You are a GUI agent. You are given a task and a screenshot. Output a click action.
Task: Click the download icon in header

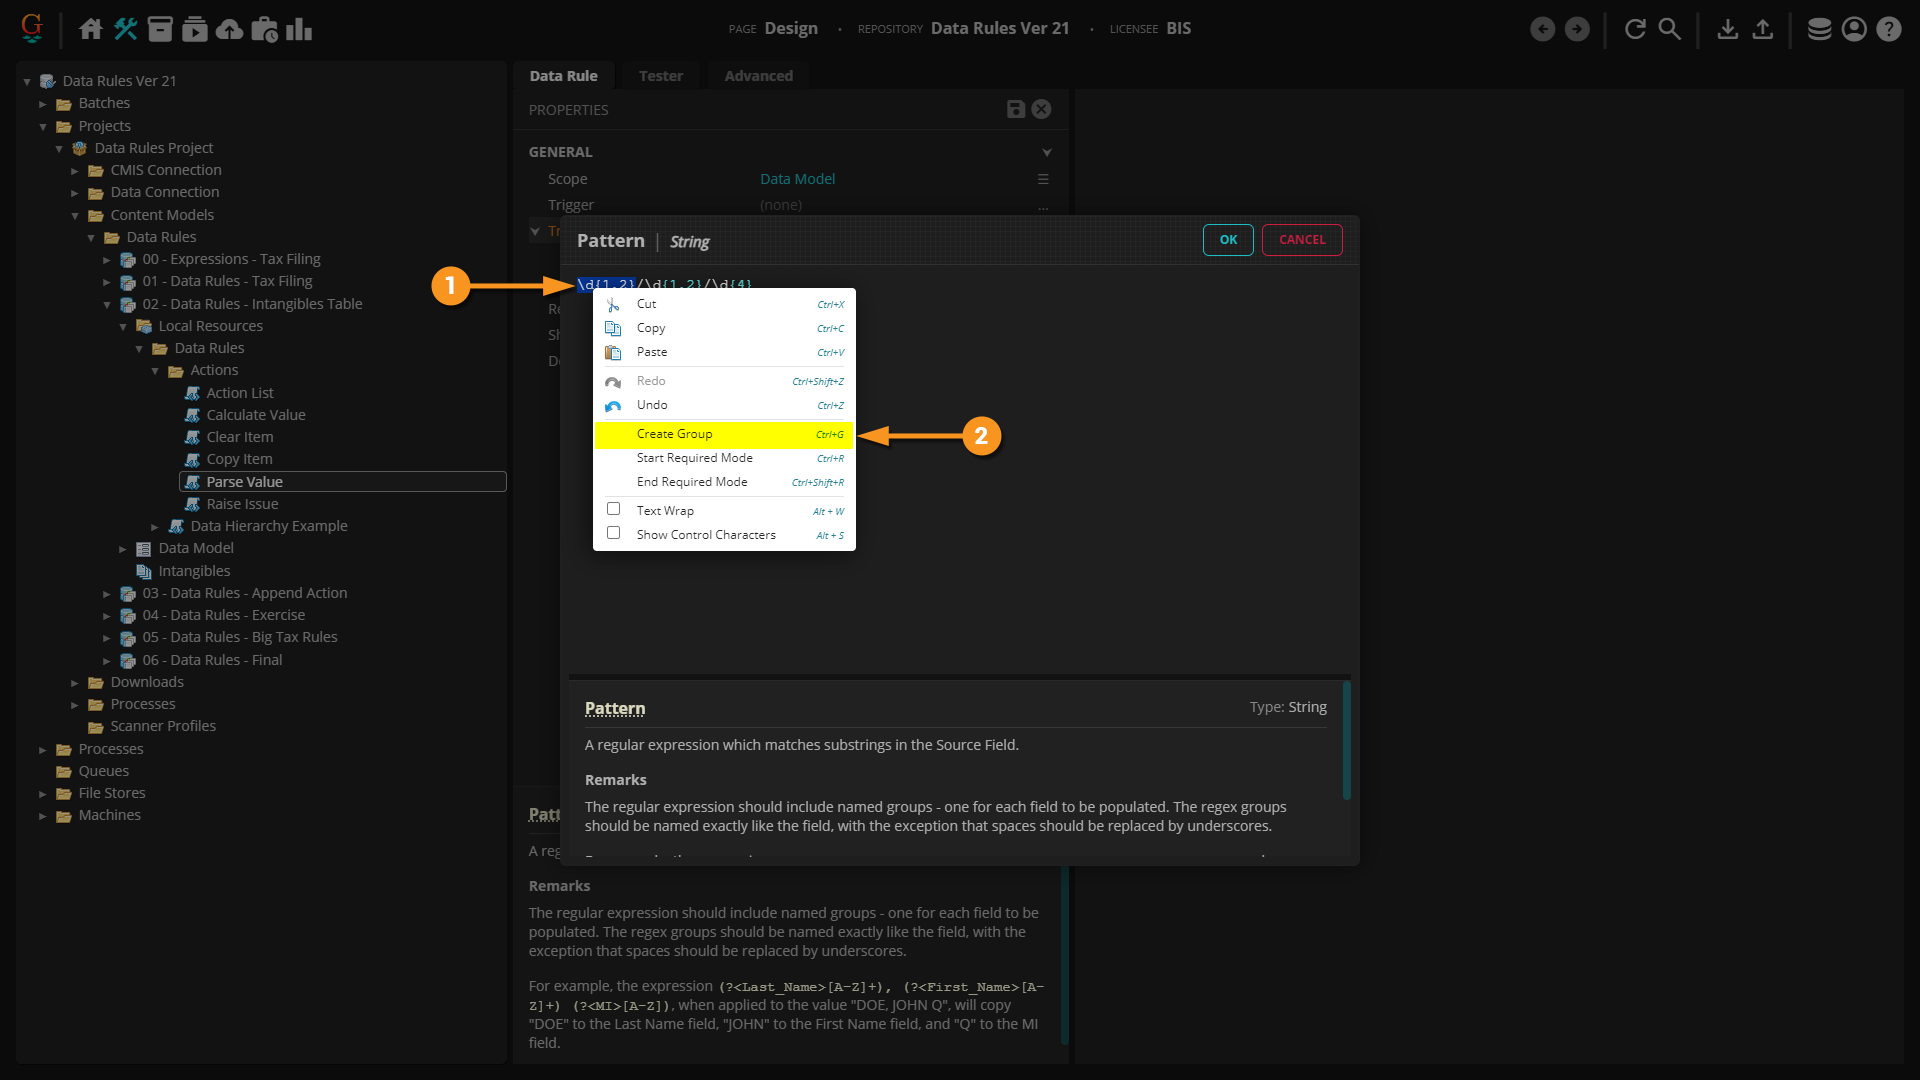click(x=1727, y=29)
